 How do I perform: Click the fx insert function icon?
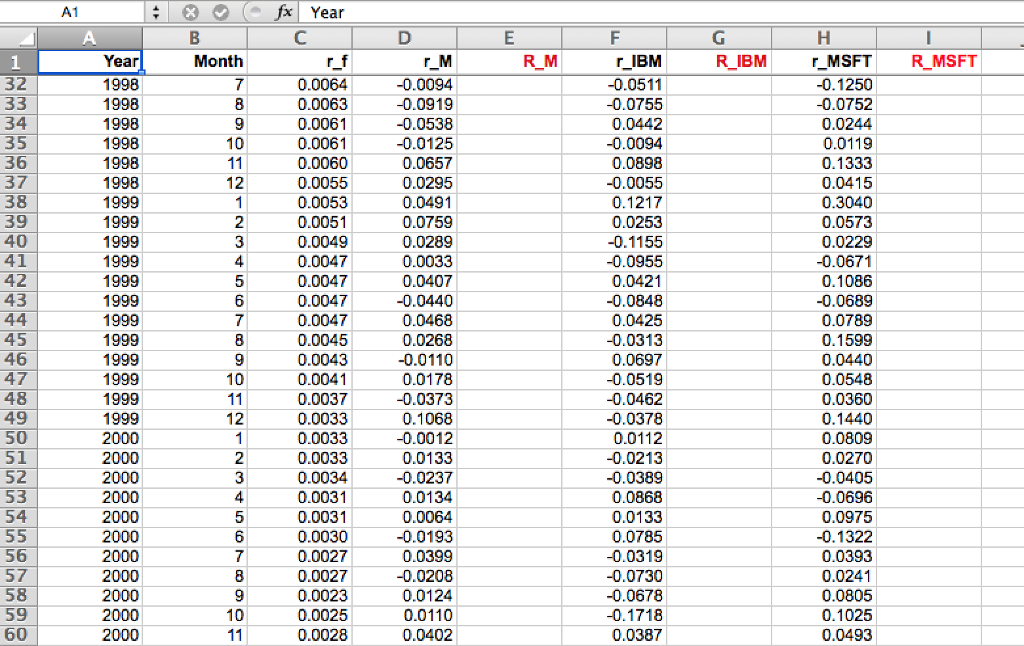(283, 12)
